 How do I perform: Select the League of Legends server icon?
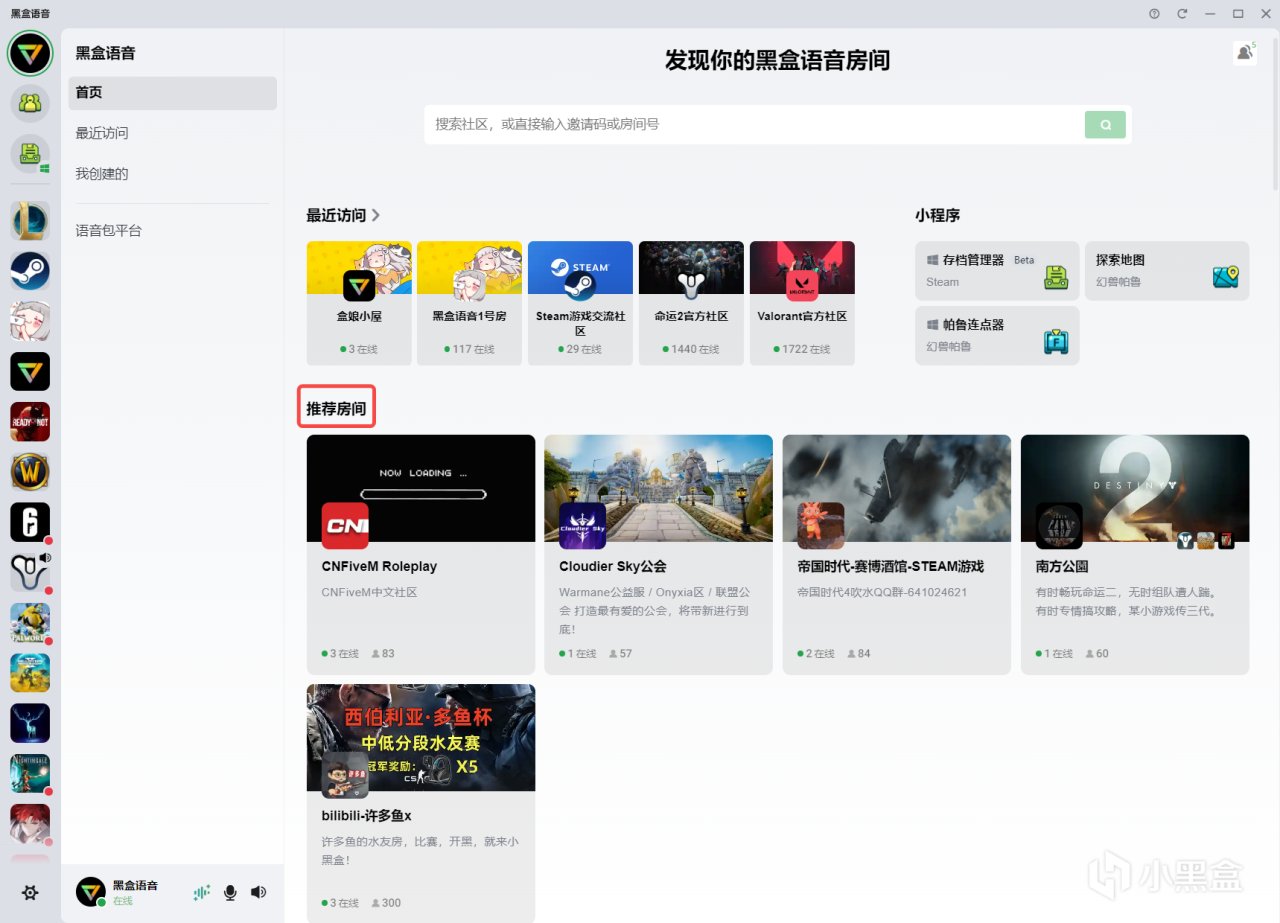pyautogui.click(x=30, y=220)
